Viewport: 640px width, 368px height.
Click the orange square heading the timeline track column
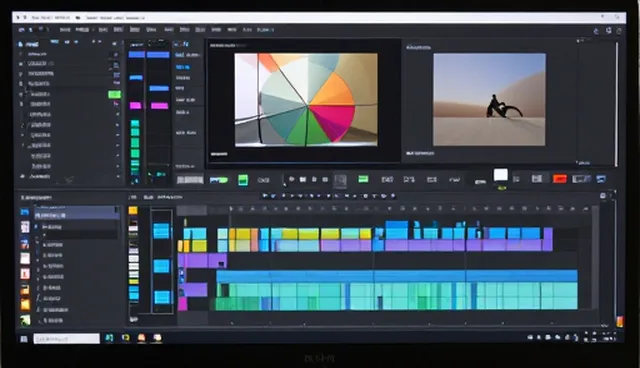(x=133, y=211)
